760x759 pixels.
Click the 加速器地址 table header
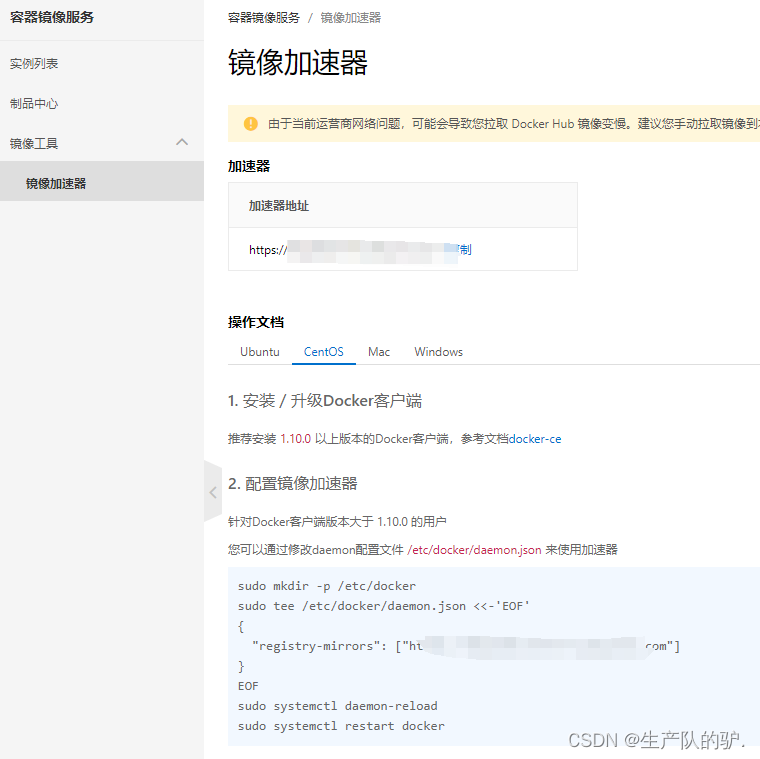[x=279, y=206]
